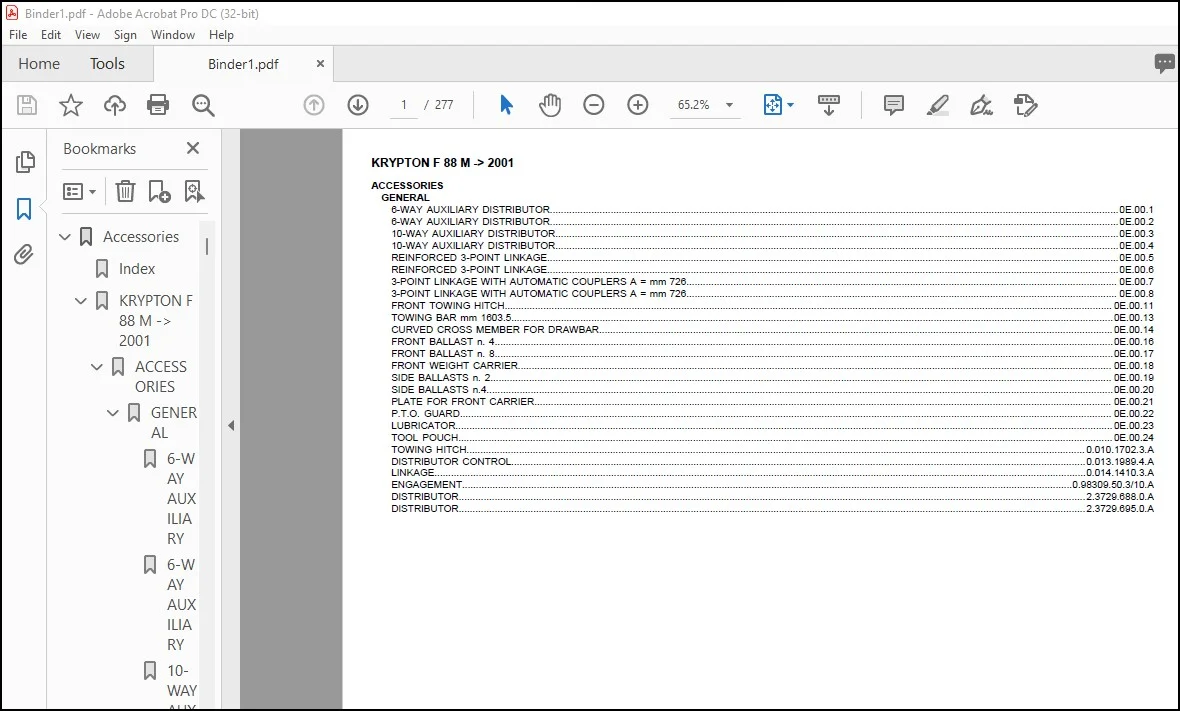Click the zoom percentage field 65.2%
Viewport: 1180px width, 711px height.
(x=694, y=105)
